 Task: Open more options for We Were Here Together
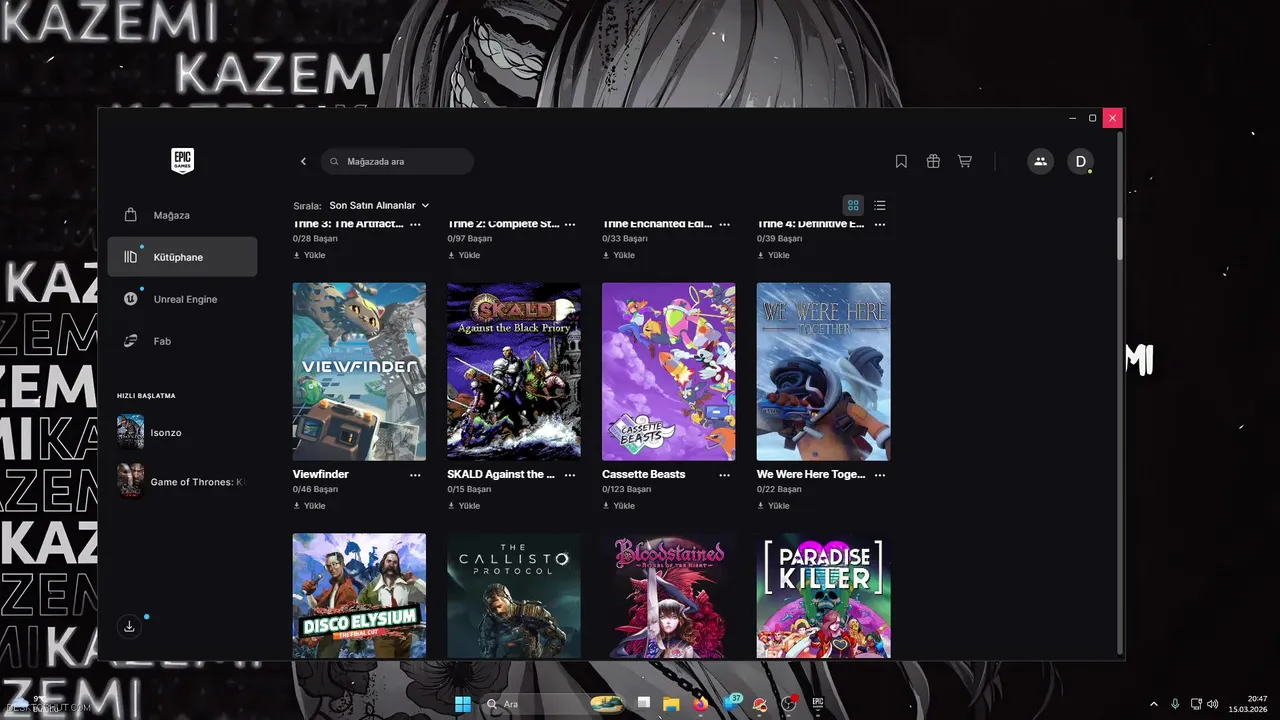880,475
